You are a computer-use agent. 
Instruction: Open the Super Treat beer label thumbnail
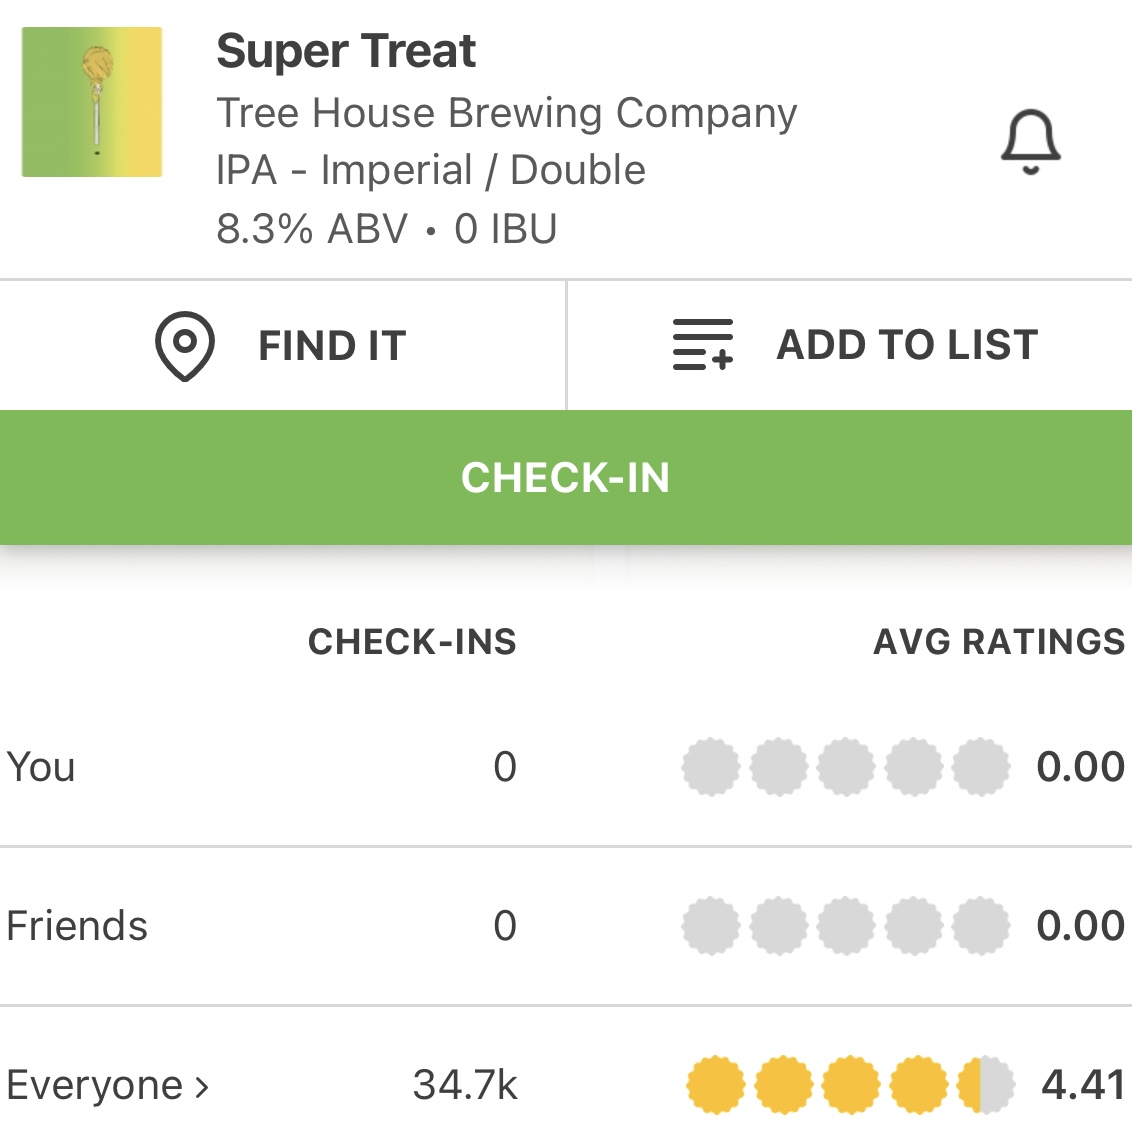pyautogui.click(x=93, y=102)
